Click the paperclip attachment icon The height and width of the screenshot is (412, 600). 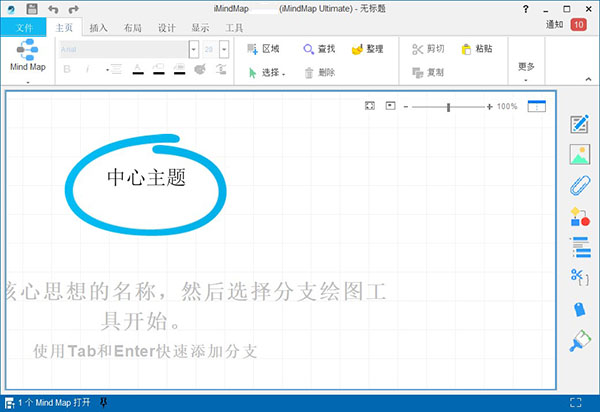579,185
